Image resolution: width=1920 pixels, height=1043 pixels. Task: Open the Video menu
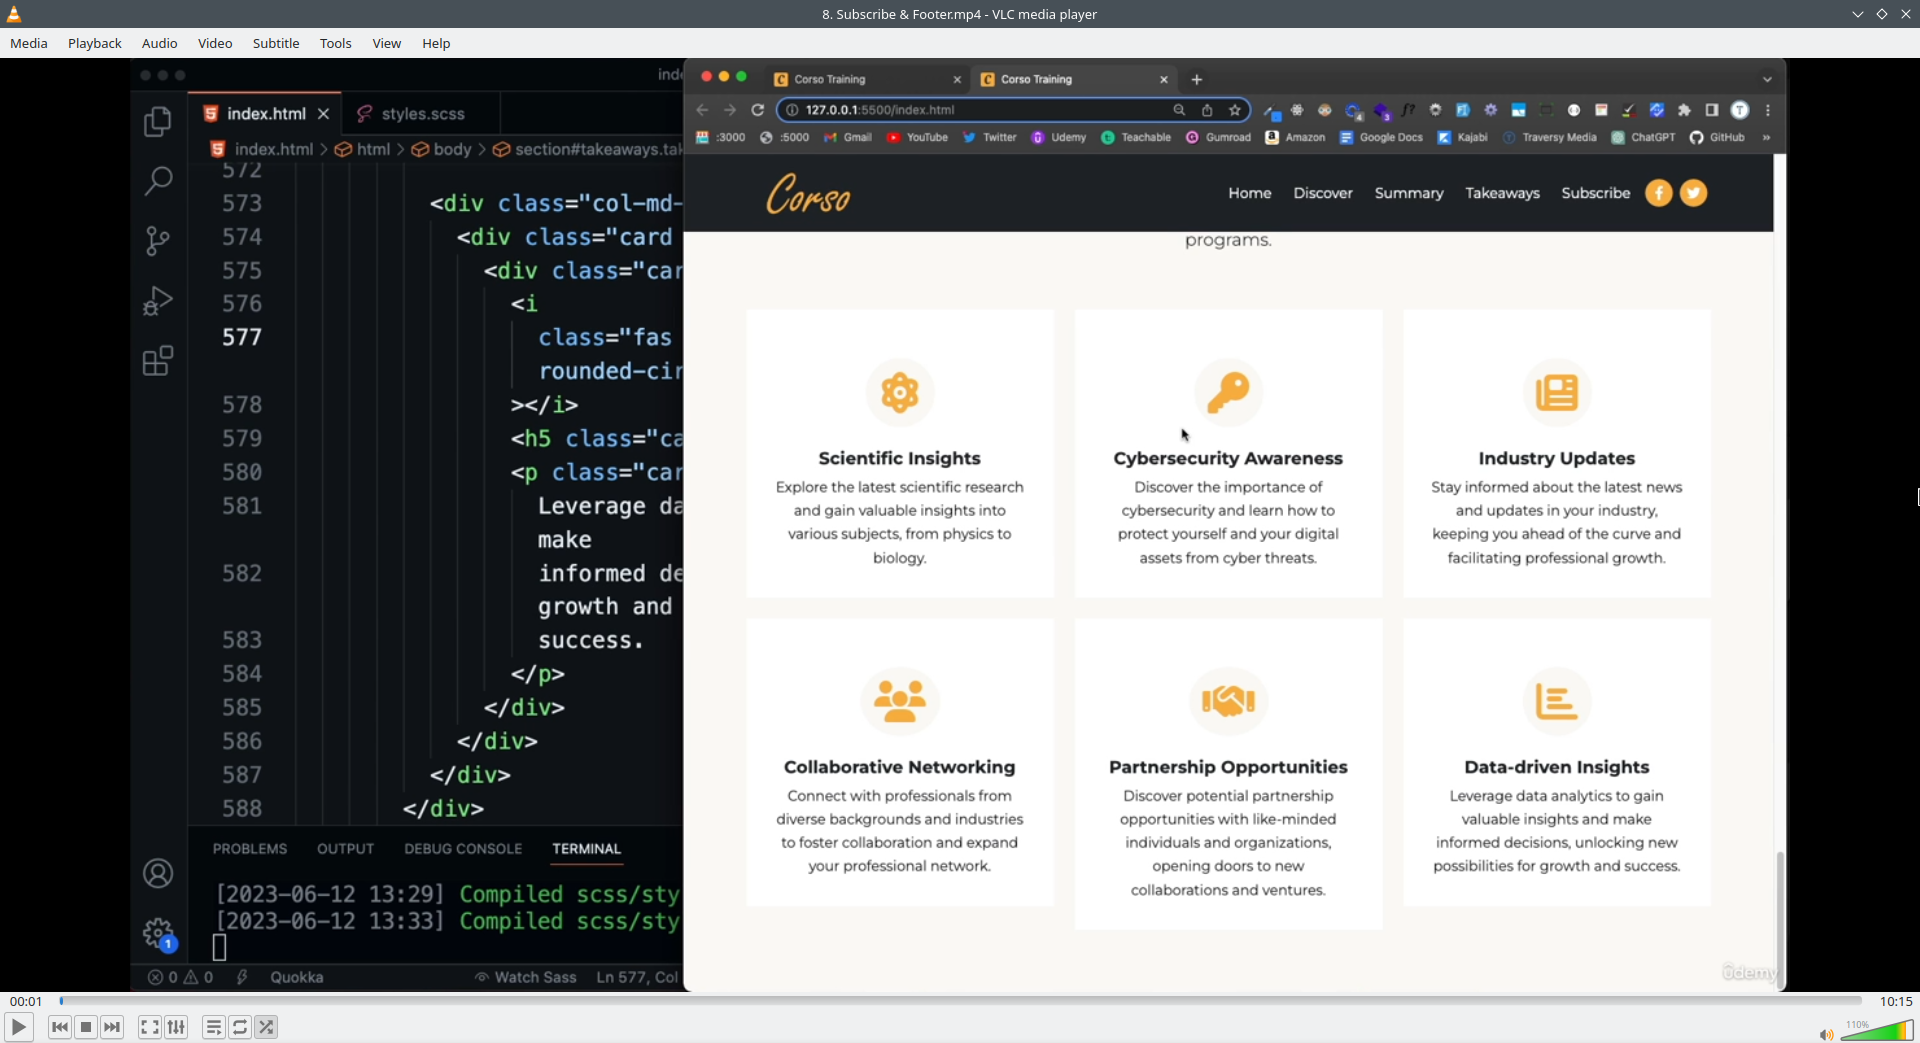tap(215, 43)
